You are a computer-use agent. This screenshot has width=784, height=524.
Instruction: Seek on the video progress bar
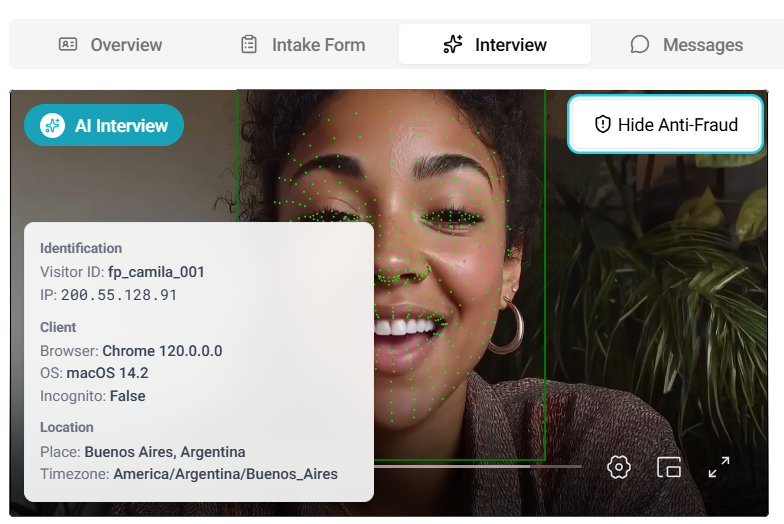point(478,466)
